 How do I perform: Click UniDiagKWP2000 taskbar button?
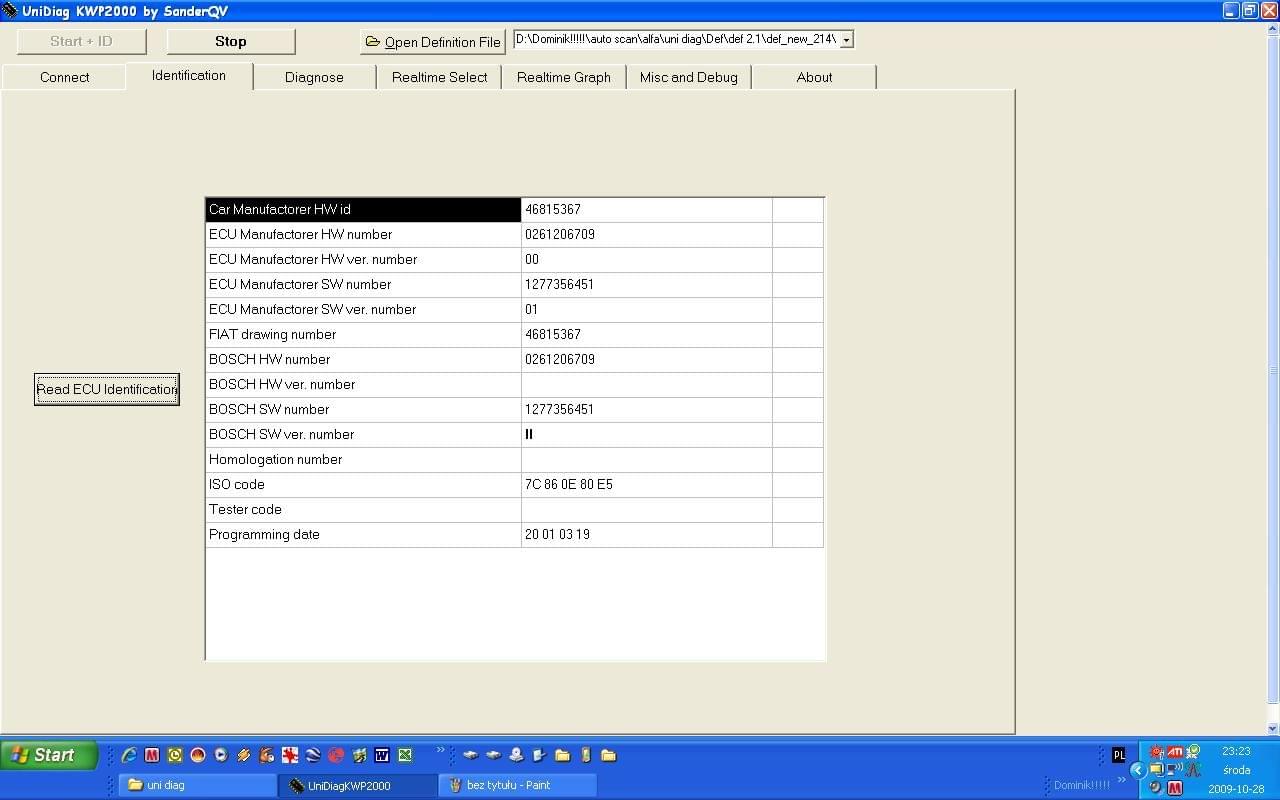click(x=357, y=785)
